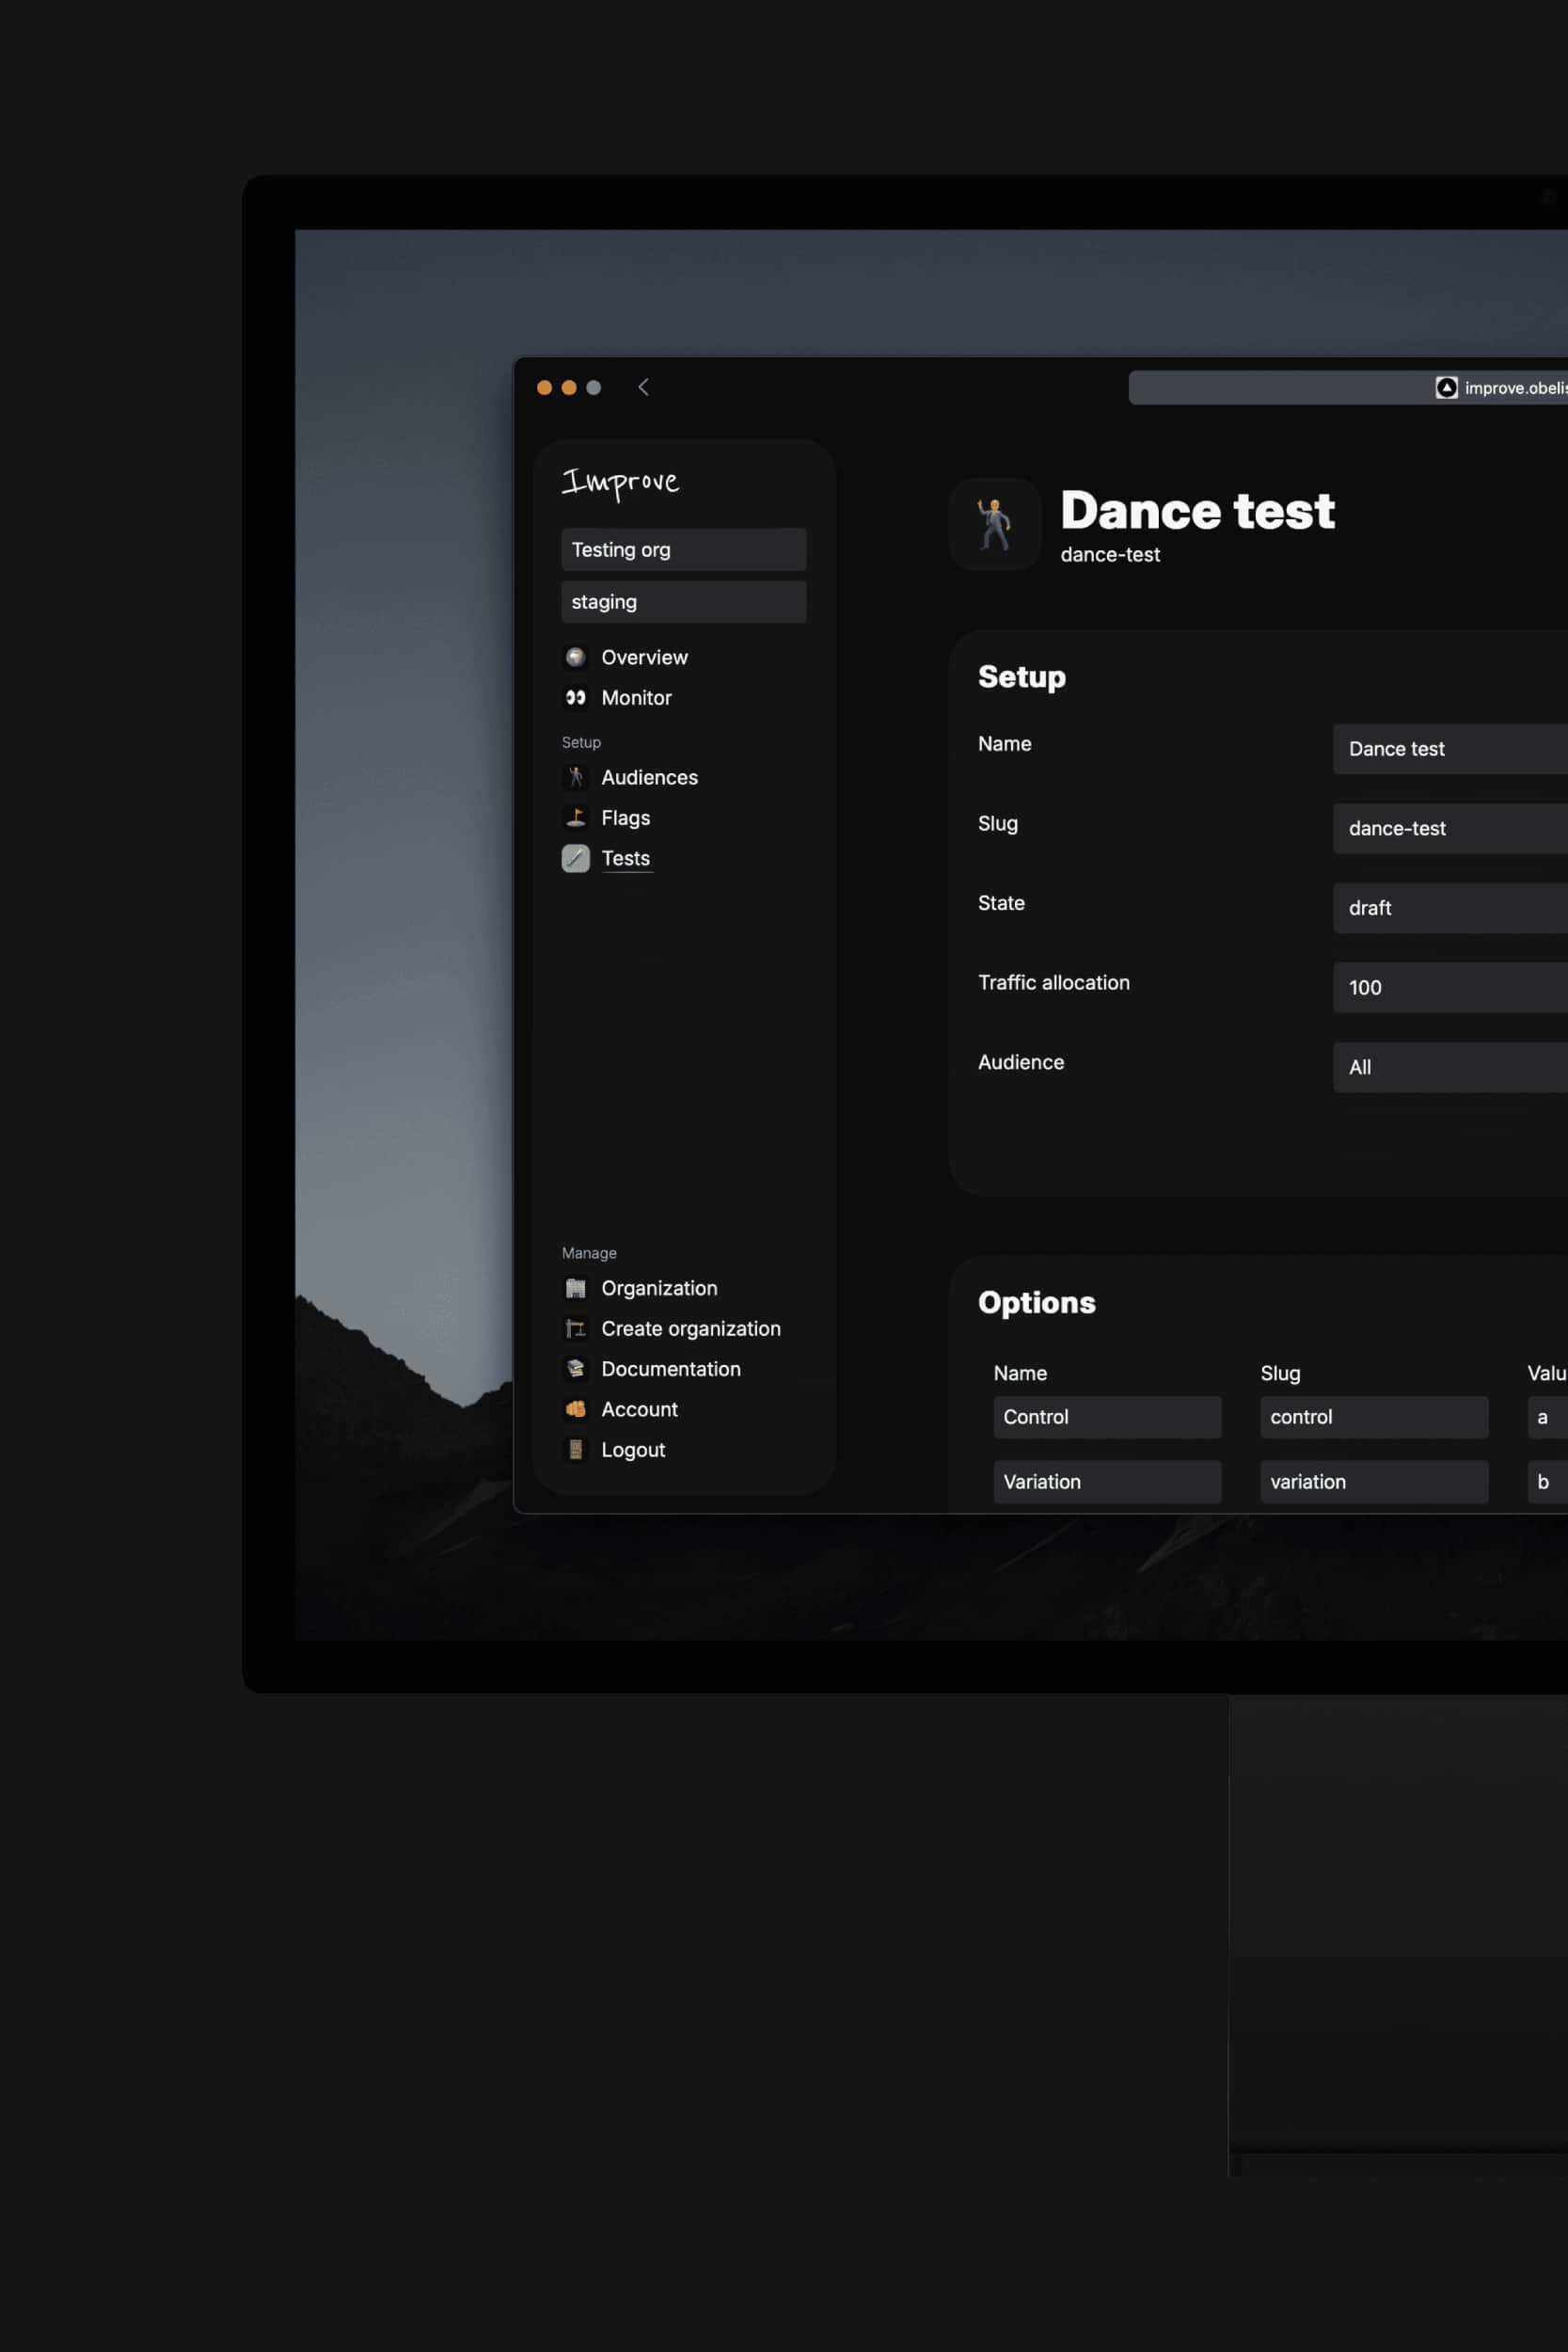The image size is (1568, 2352).
Task: Open the State draft dropdown
Action: click(1449, 907)
